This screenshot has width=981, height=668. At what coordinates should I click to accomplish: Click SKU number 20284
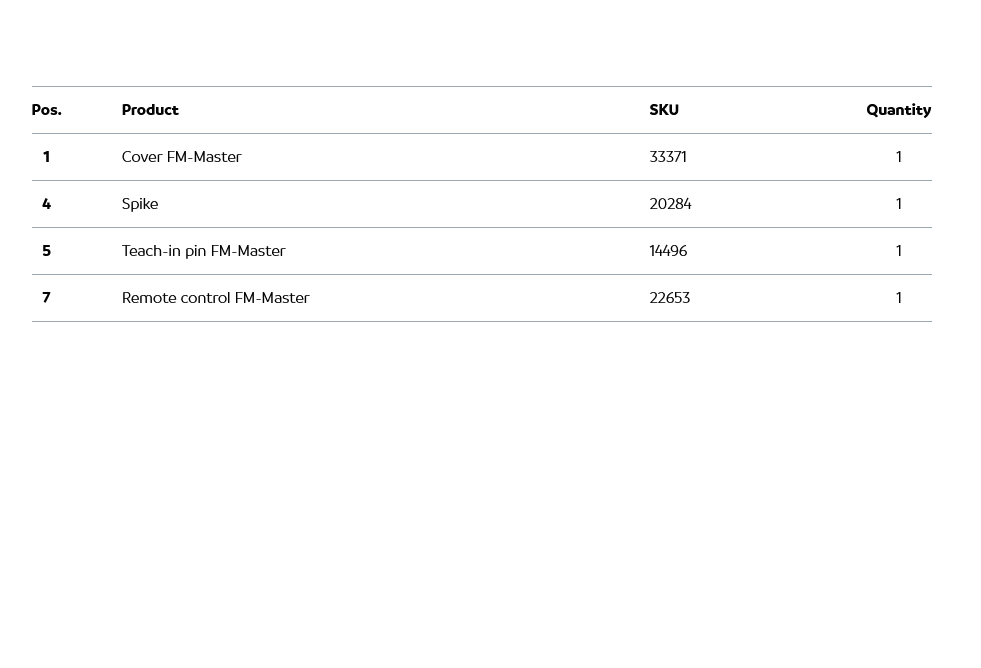coord(670,204)
